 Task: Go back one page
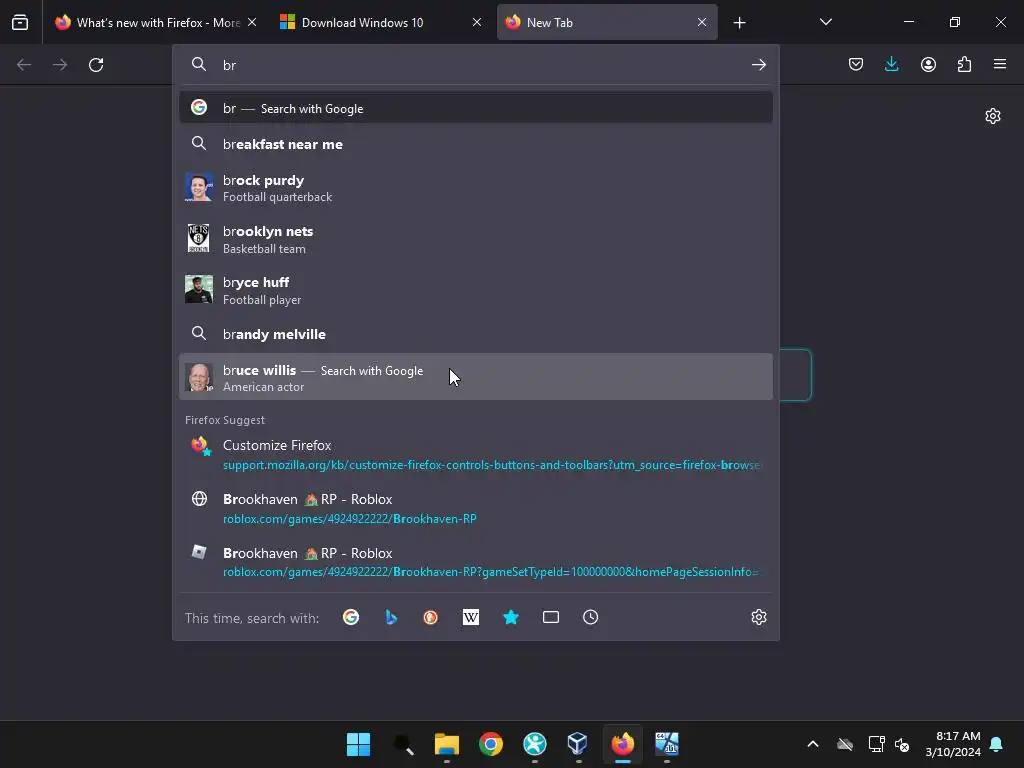pos(24,65)
